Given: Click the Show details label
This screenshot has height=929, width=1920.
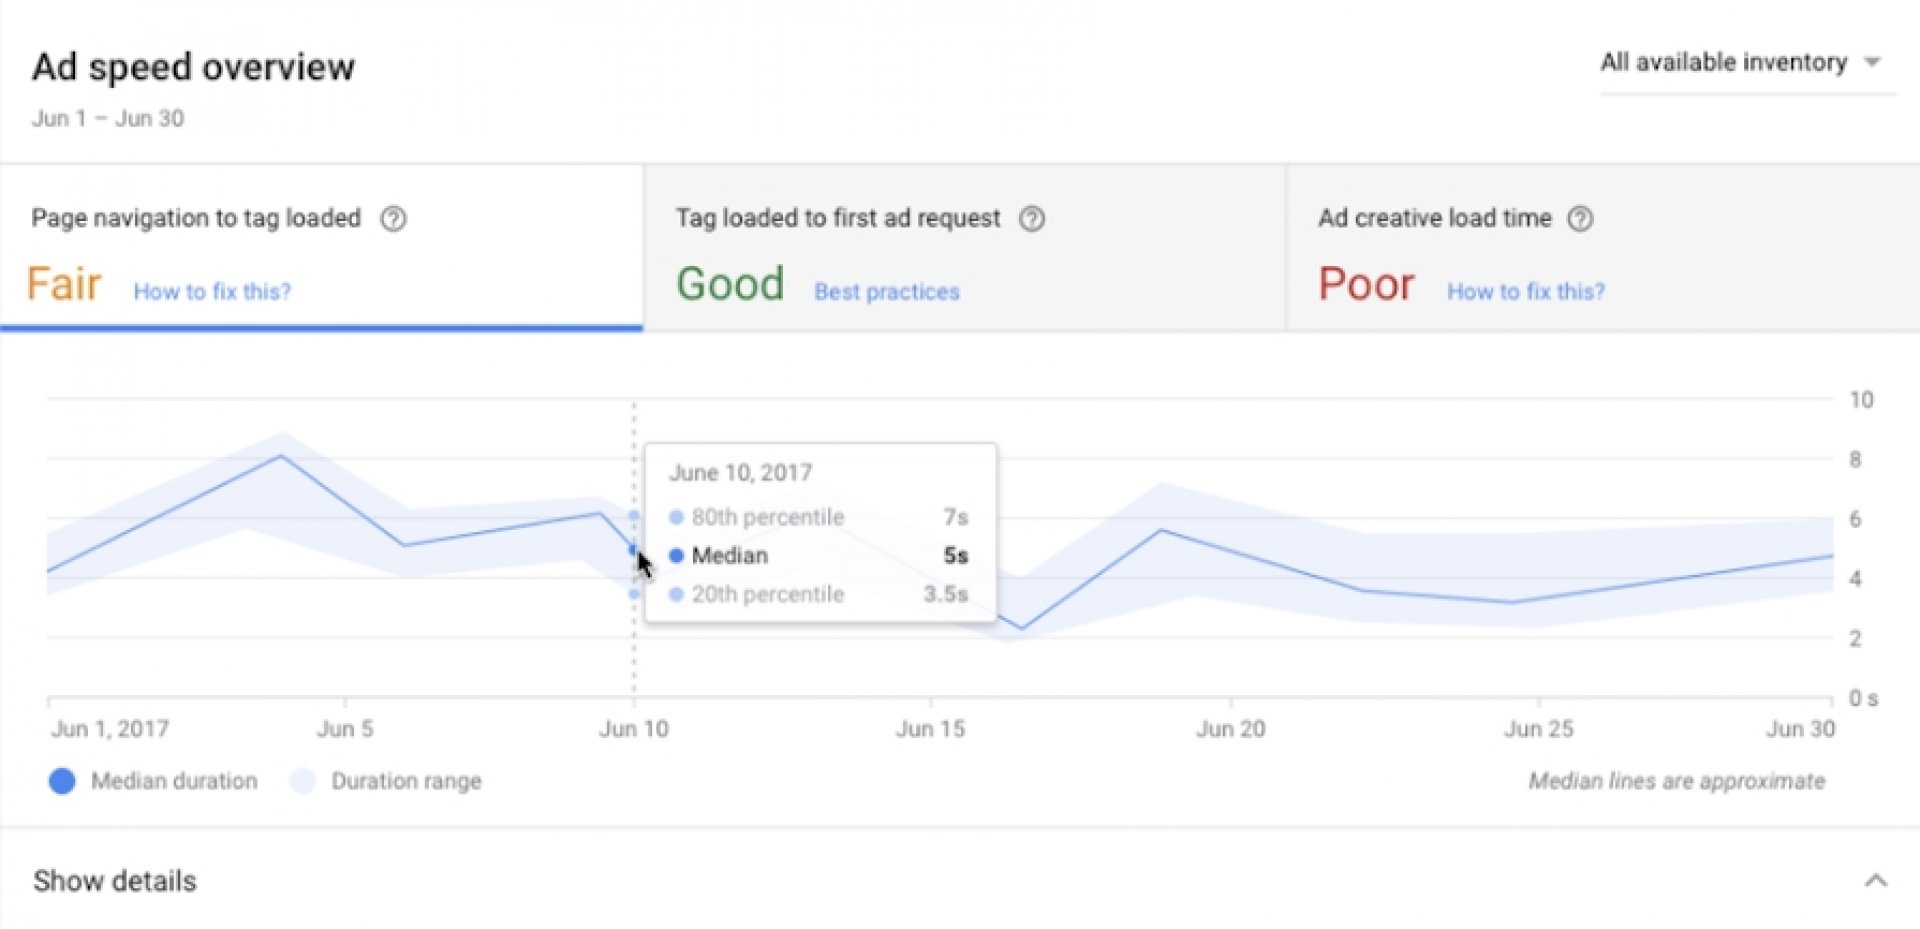Looking at the screenshot, I should click(115, 881).
